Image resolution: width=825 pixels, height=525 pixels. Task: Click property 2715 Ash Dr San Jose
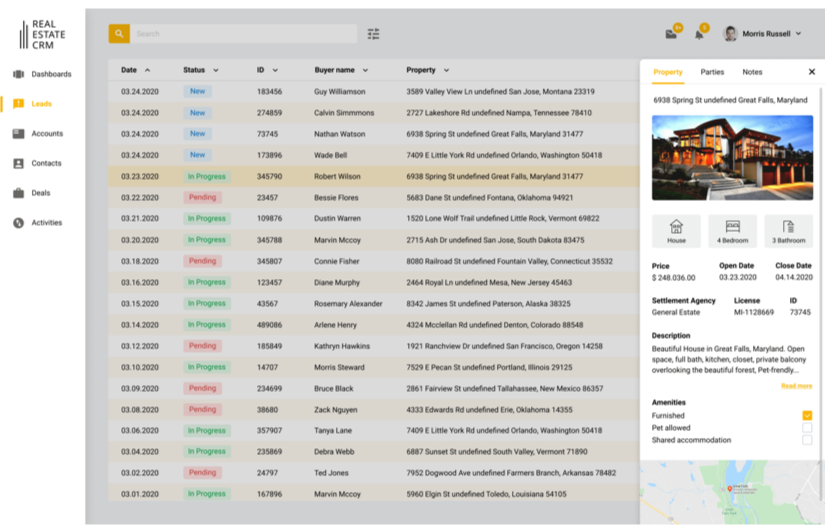tap(495, 240)
